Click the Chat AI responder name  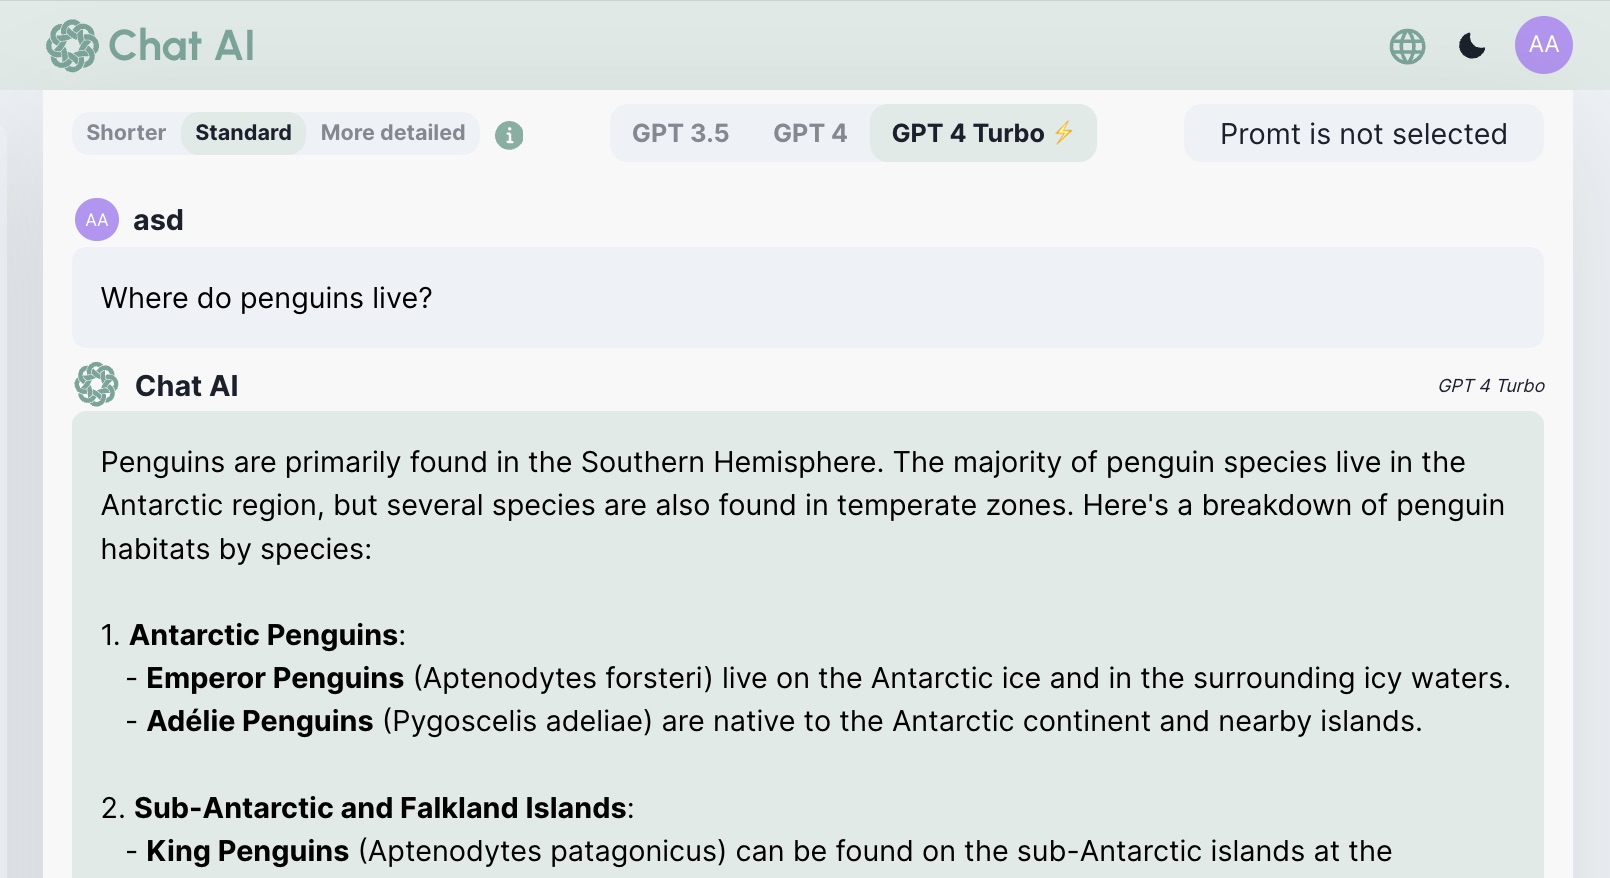pos(187,386)
